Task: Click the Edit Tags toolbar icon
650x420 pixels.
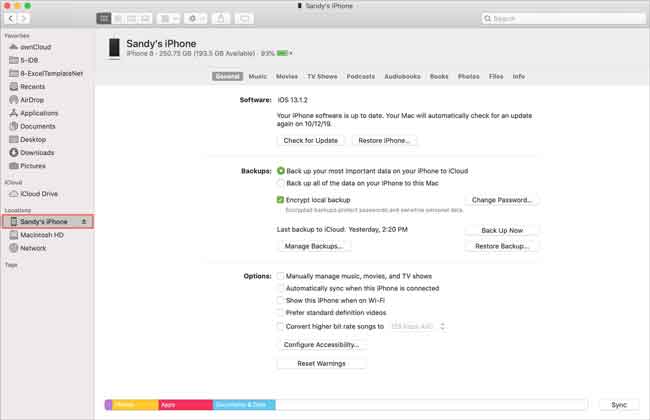Action: click(244, 18)
